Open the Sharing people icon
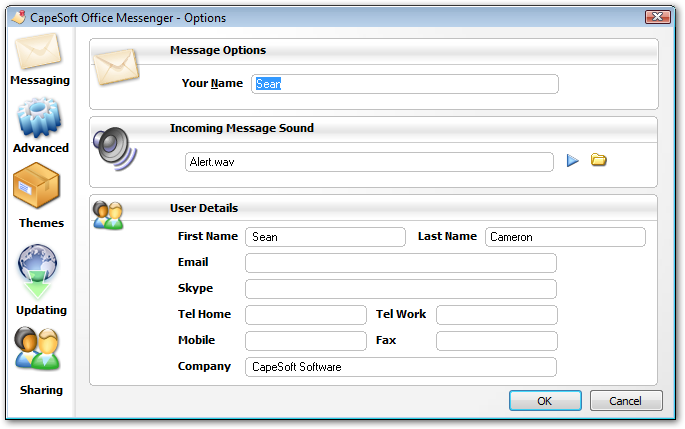This screenshot has height=429, width=685. [x=37, y=350]
